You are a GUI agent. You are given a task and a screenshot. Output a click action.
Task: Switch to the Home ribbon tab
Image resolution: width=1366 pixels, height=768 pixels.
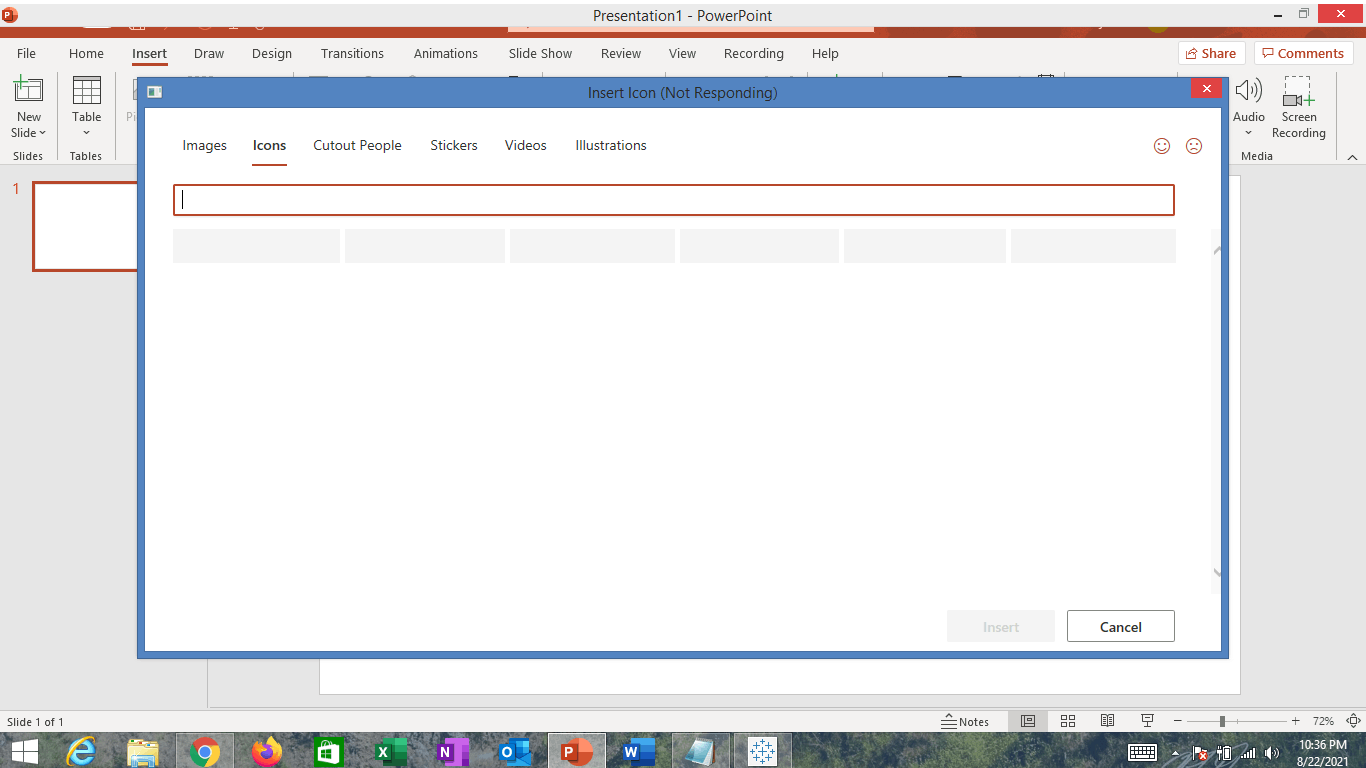86,54
